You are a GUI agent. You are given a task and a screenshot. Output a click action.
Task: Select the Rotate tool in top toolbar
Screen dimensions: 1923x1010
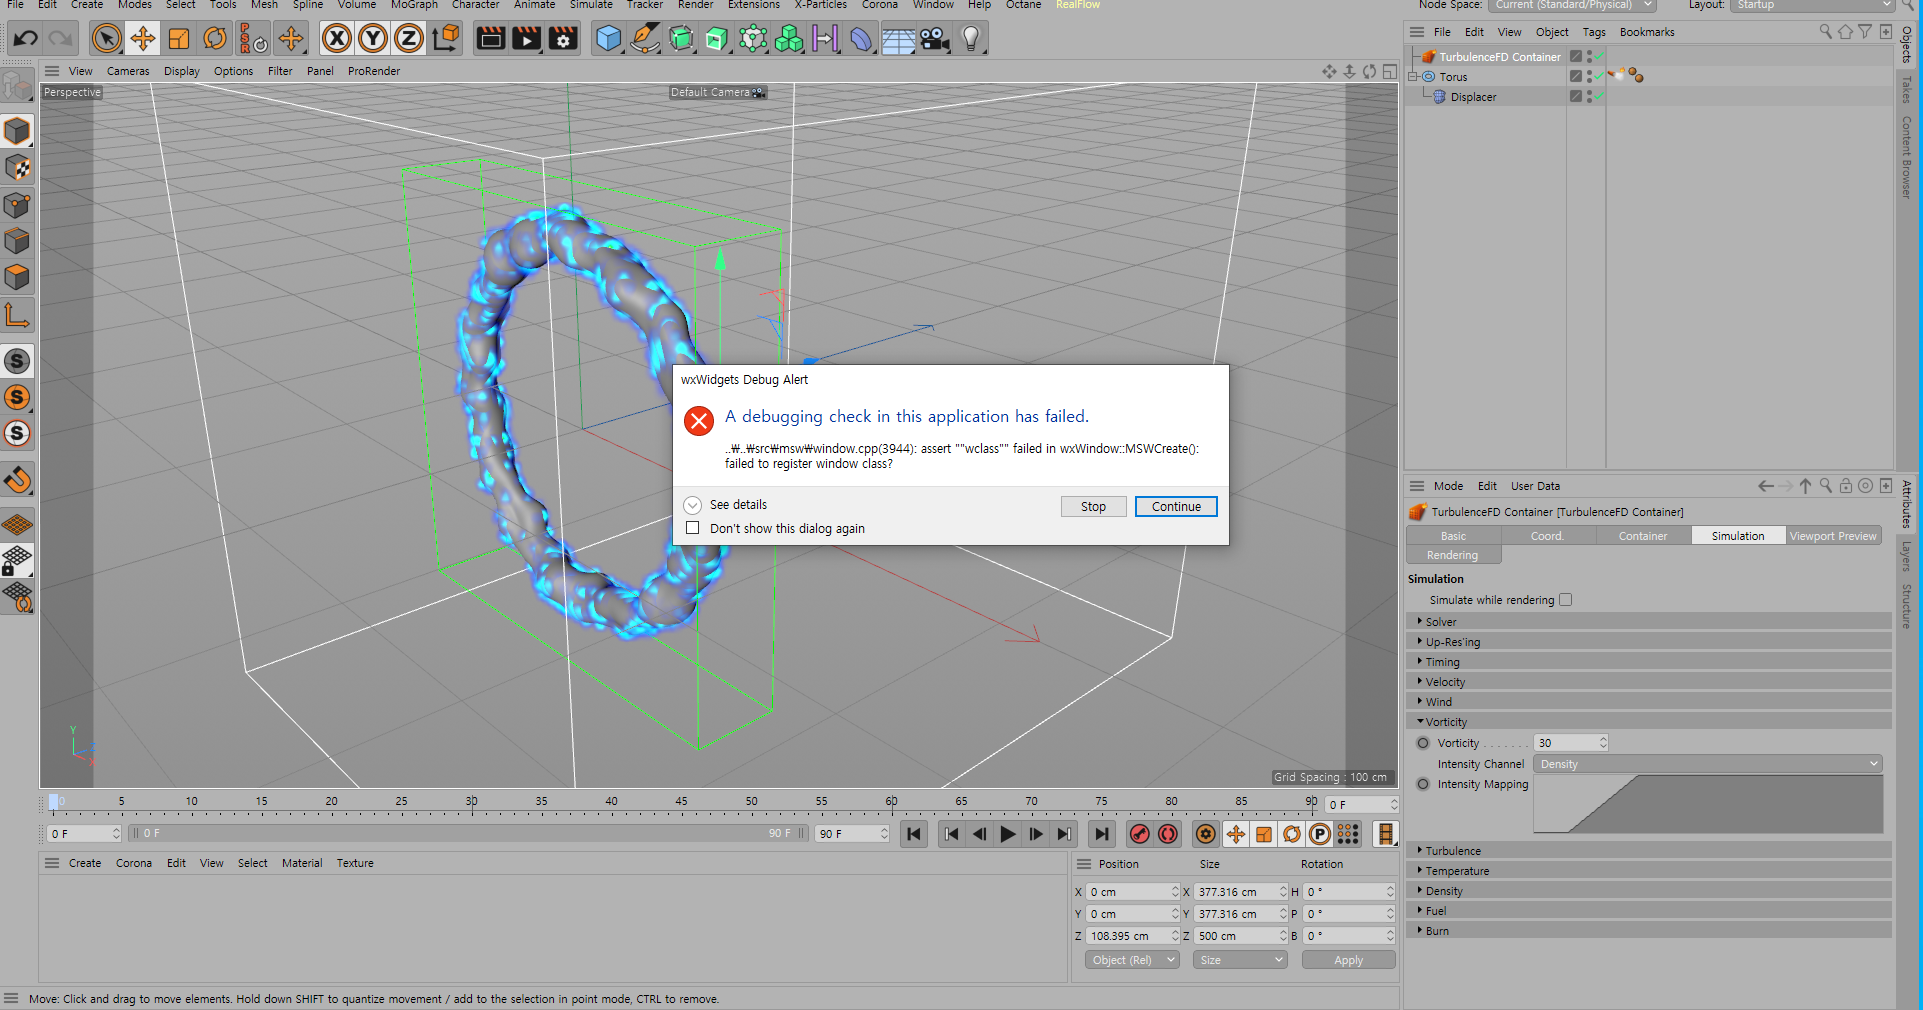[x=215, y=39]
